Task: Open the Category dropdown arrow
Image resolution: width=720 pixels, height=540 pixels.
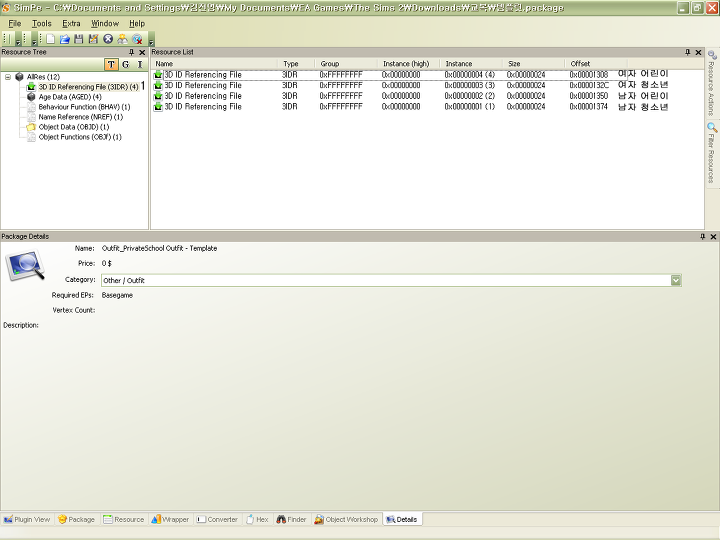Action: [676, 280]
